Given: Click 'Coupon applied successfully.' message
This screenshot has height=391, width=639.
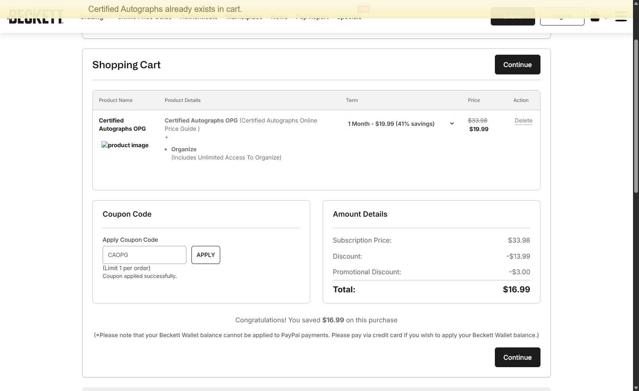Looking at the screenshot, I should click(139, 276).
